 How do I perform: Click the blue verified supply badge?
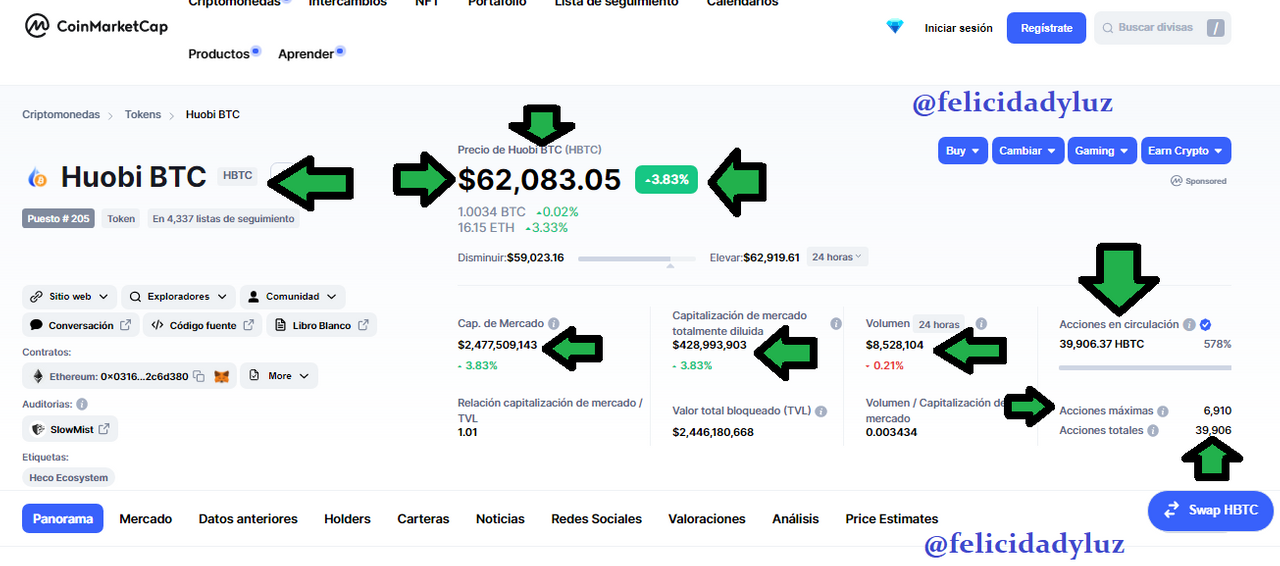[1205, 325]
